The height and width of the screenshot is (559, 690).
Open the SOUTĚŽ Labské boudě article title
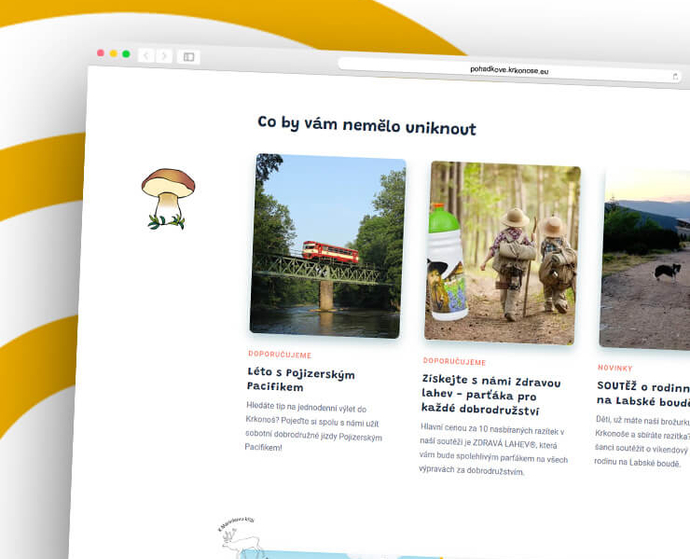point(642,393)
